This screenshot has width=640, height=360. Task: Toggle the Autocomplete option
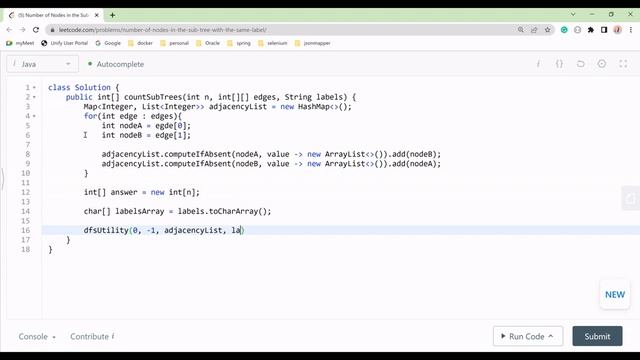point(116,64)
